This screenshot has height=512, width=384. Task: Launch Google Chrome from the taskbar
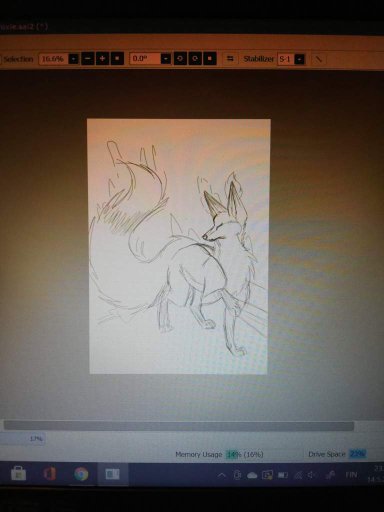81,474
